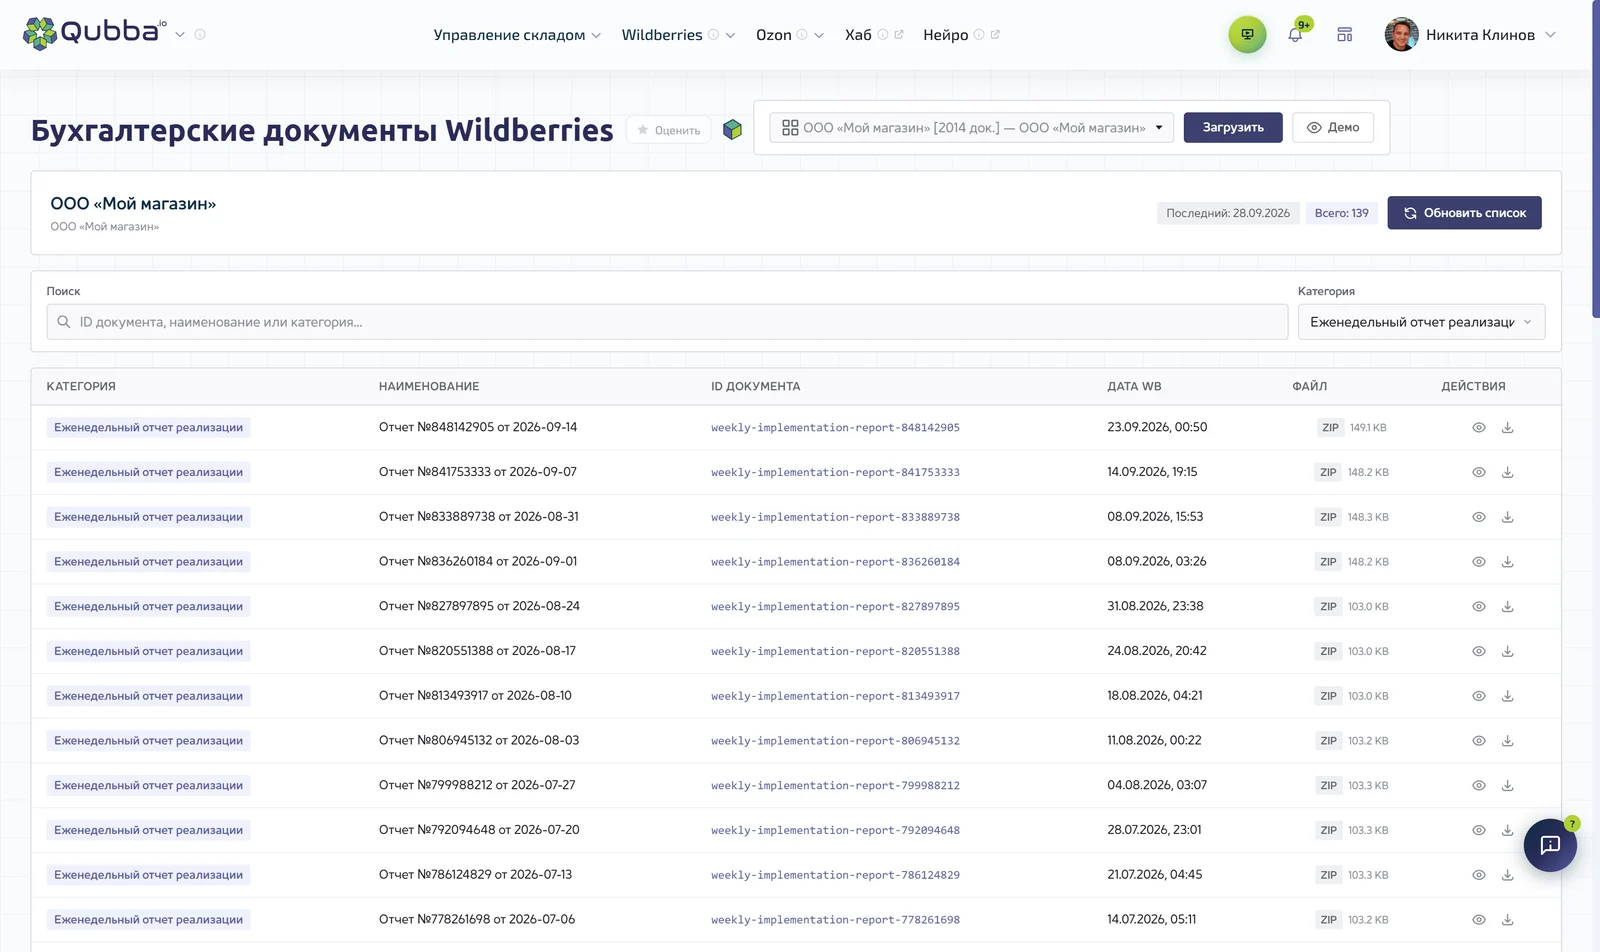Click the green cube icon beside title
The width and height of the screenshot is (1600, 952).
(732, 130)
